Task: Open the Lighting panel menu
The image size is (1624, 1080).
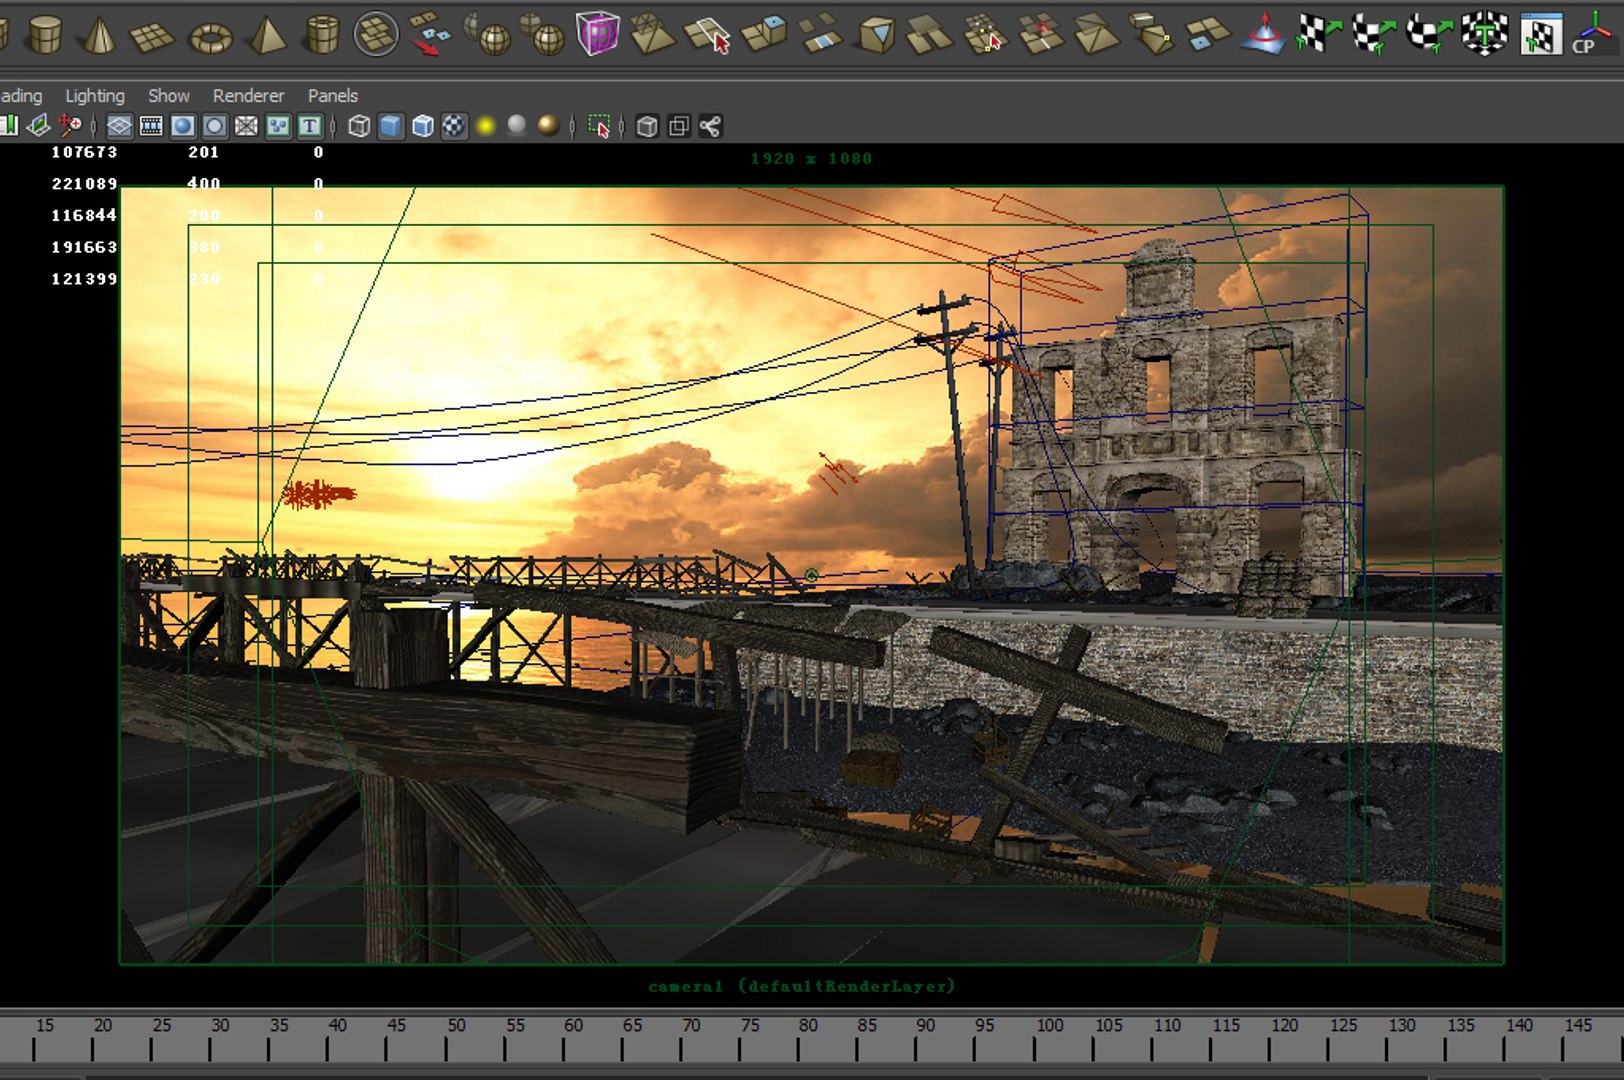Action: (95, 96)
